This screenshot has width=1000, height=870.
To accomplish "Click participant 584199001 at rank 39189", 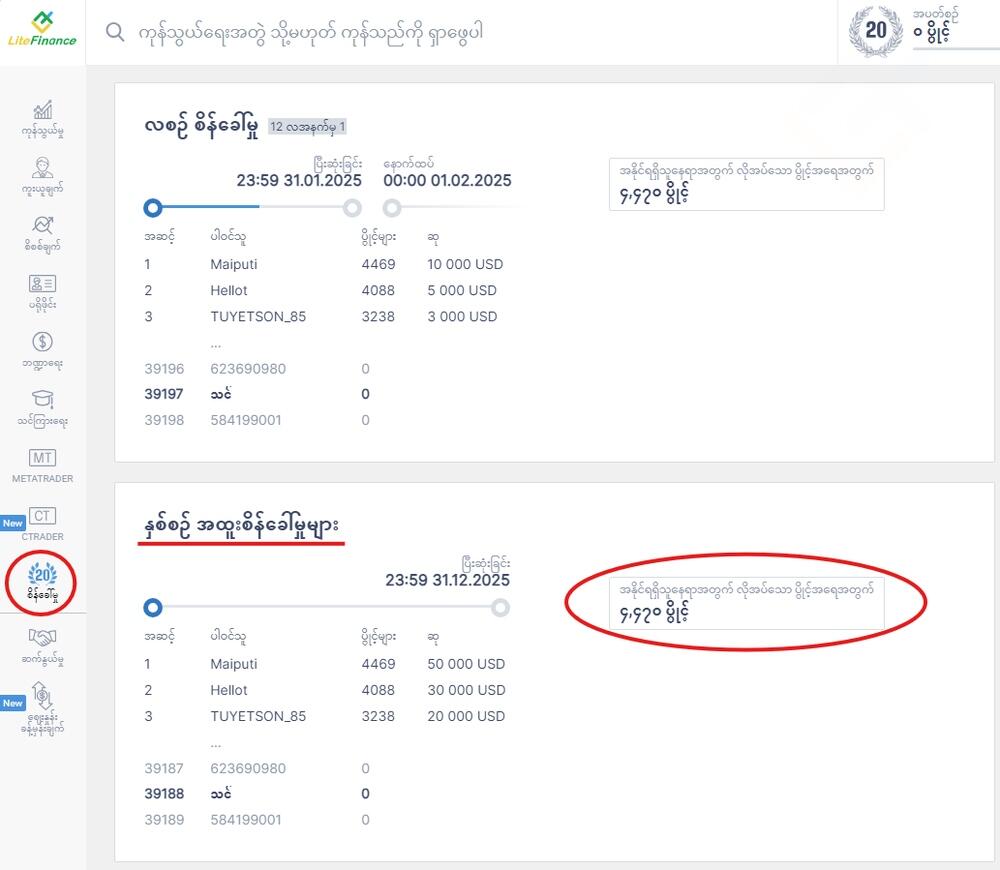I will point(246,820).
